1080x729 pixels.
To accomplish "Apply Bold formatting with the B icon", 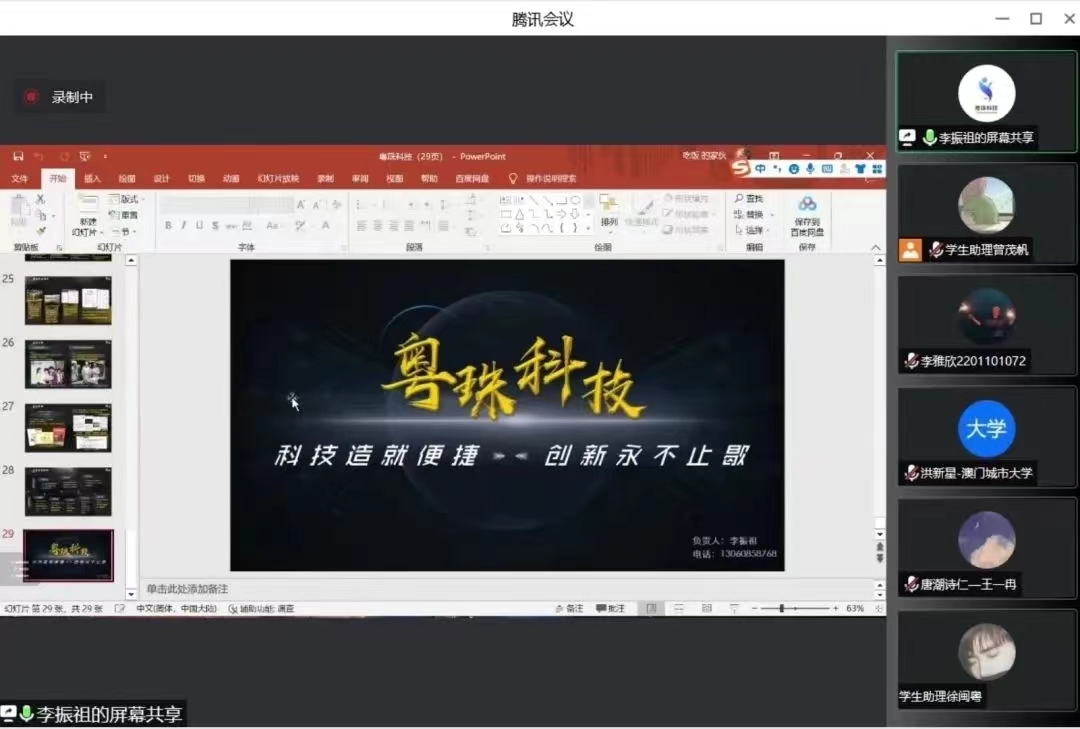I will 168,225.
